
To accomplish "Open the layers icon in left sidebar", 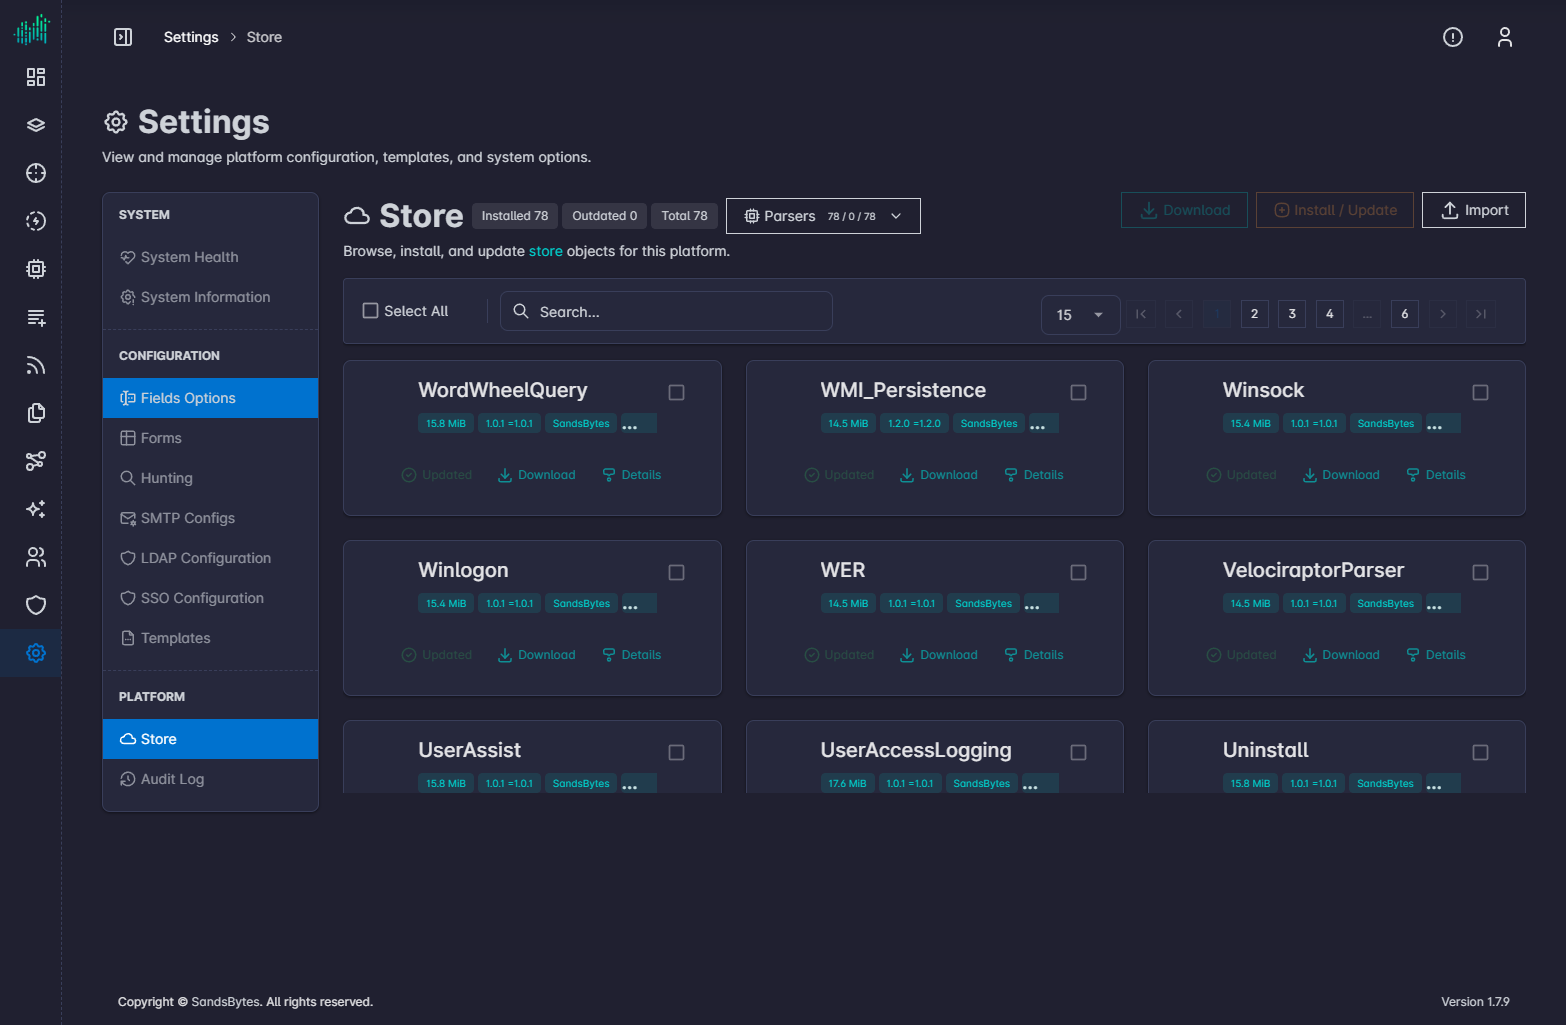I will pos(36,125).
